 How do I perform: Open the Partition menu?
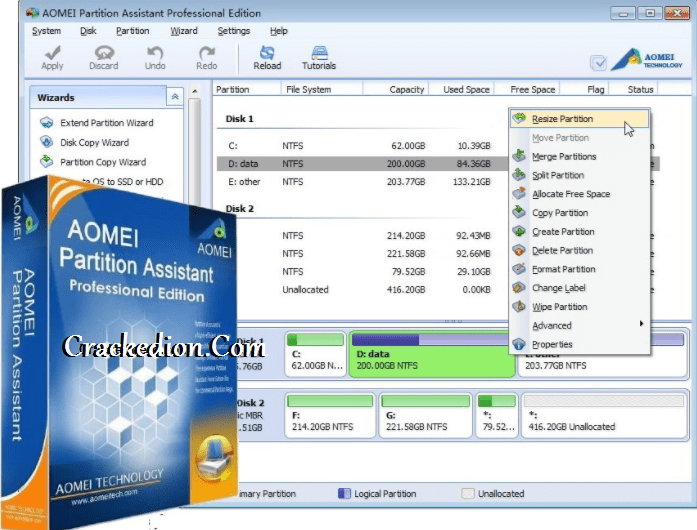coord(132,31)
